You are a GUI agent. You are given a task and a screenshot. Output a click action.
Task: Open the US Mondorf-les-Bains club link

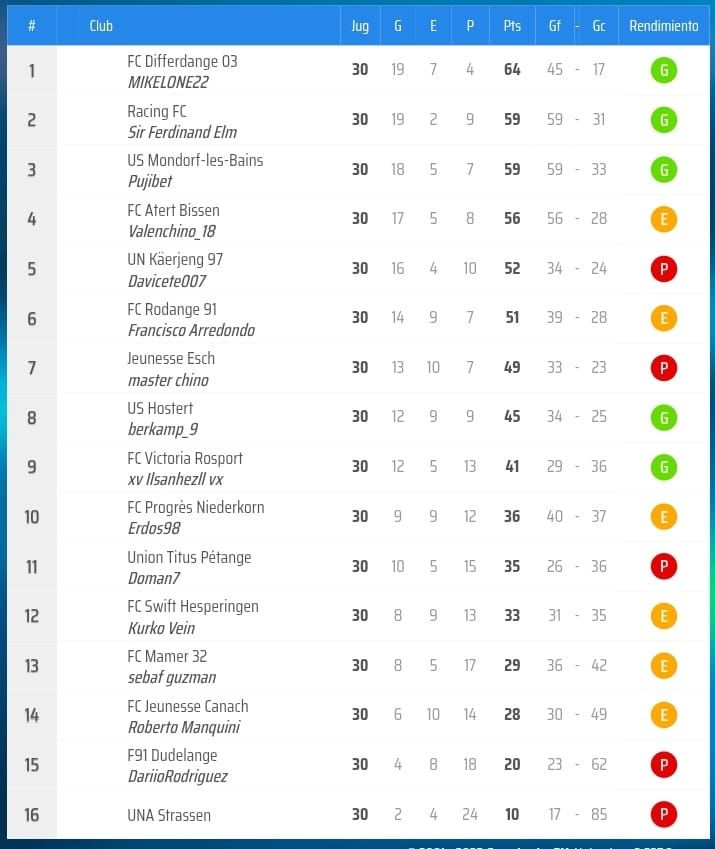tap(195, 160)
